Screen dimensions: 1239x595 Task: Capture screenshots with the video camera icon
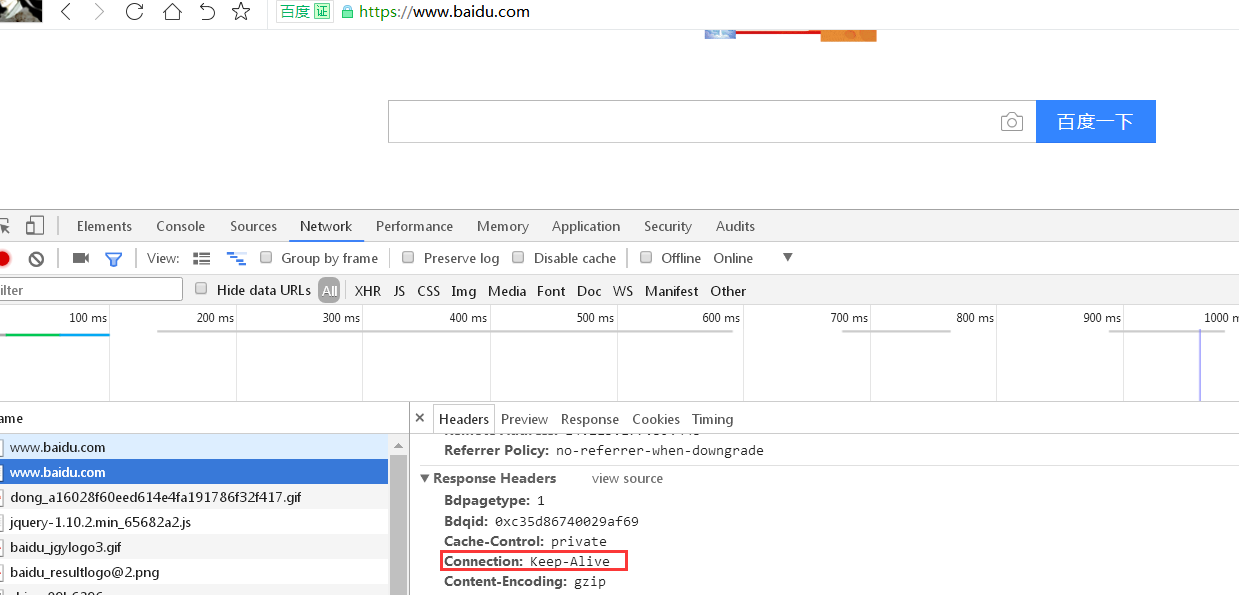pos(81,258)
